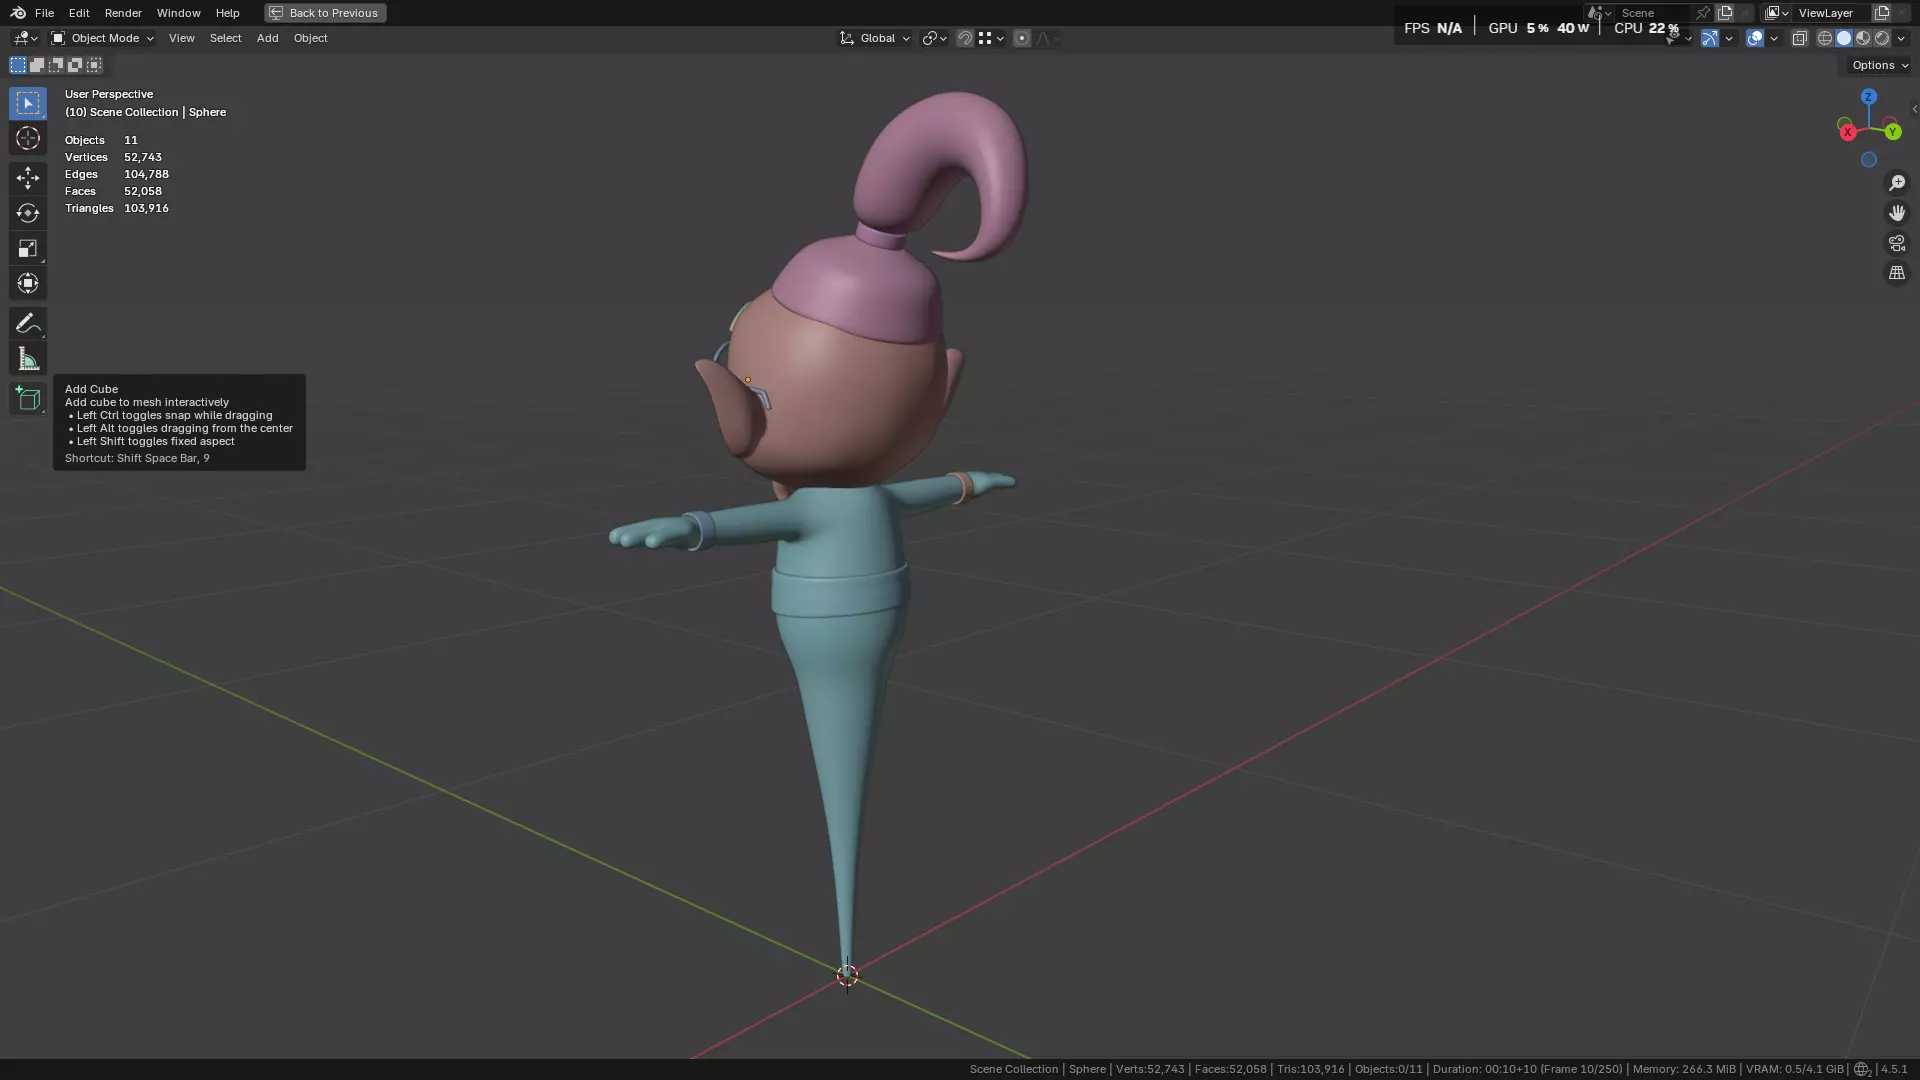
Task: Open the snapping options dropdown
Action: coord(991,38)
